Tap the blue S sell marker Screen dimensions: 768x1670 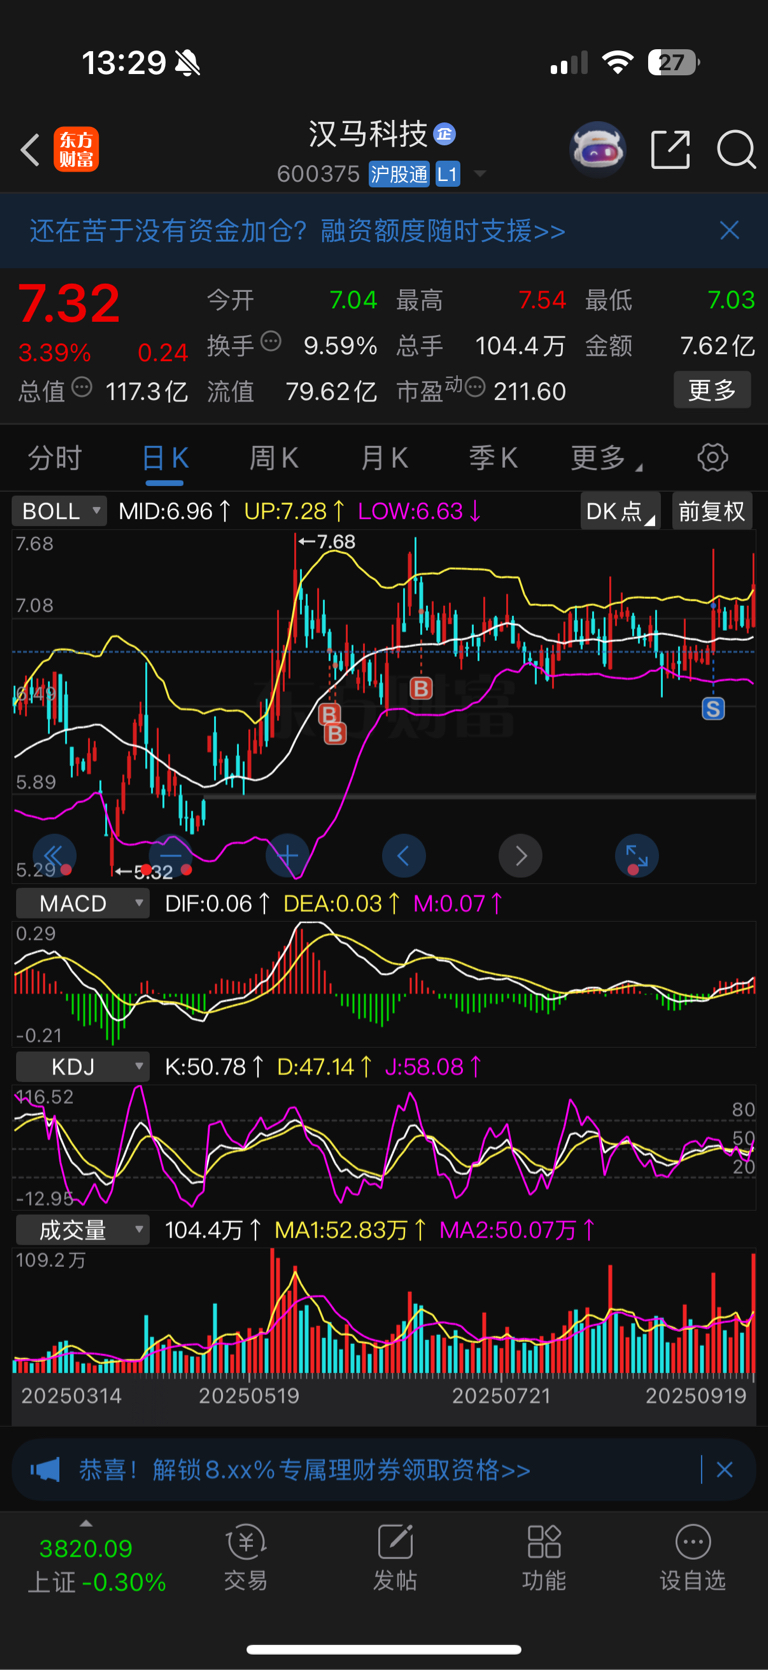(713, 709)
